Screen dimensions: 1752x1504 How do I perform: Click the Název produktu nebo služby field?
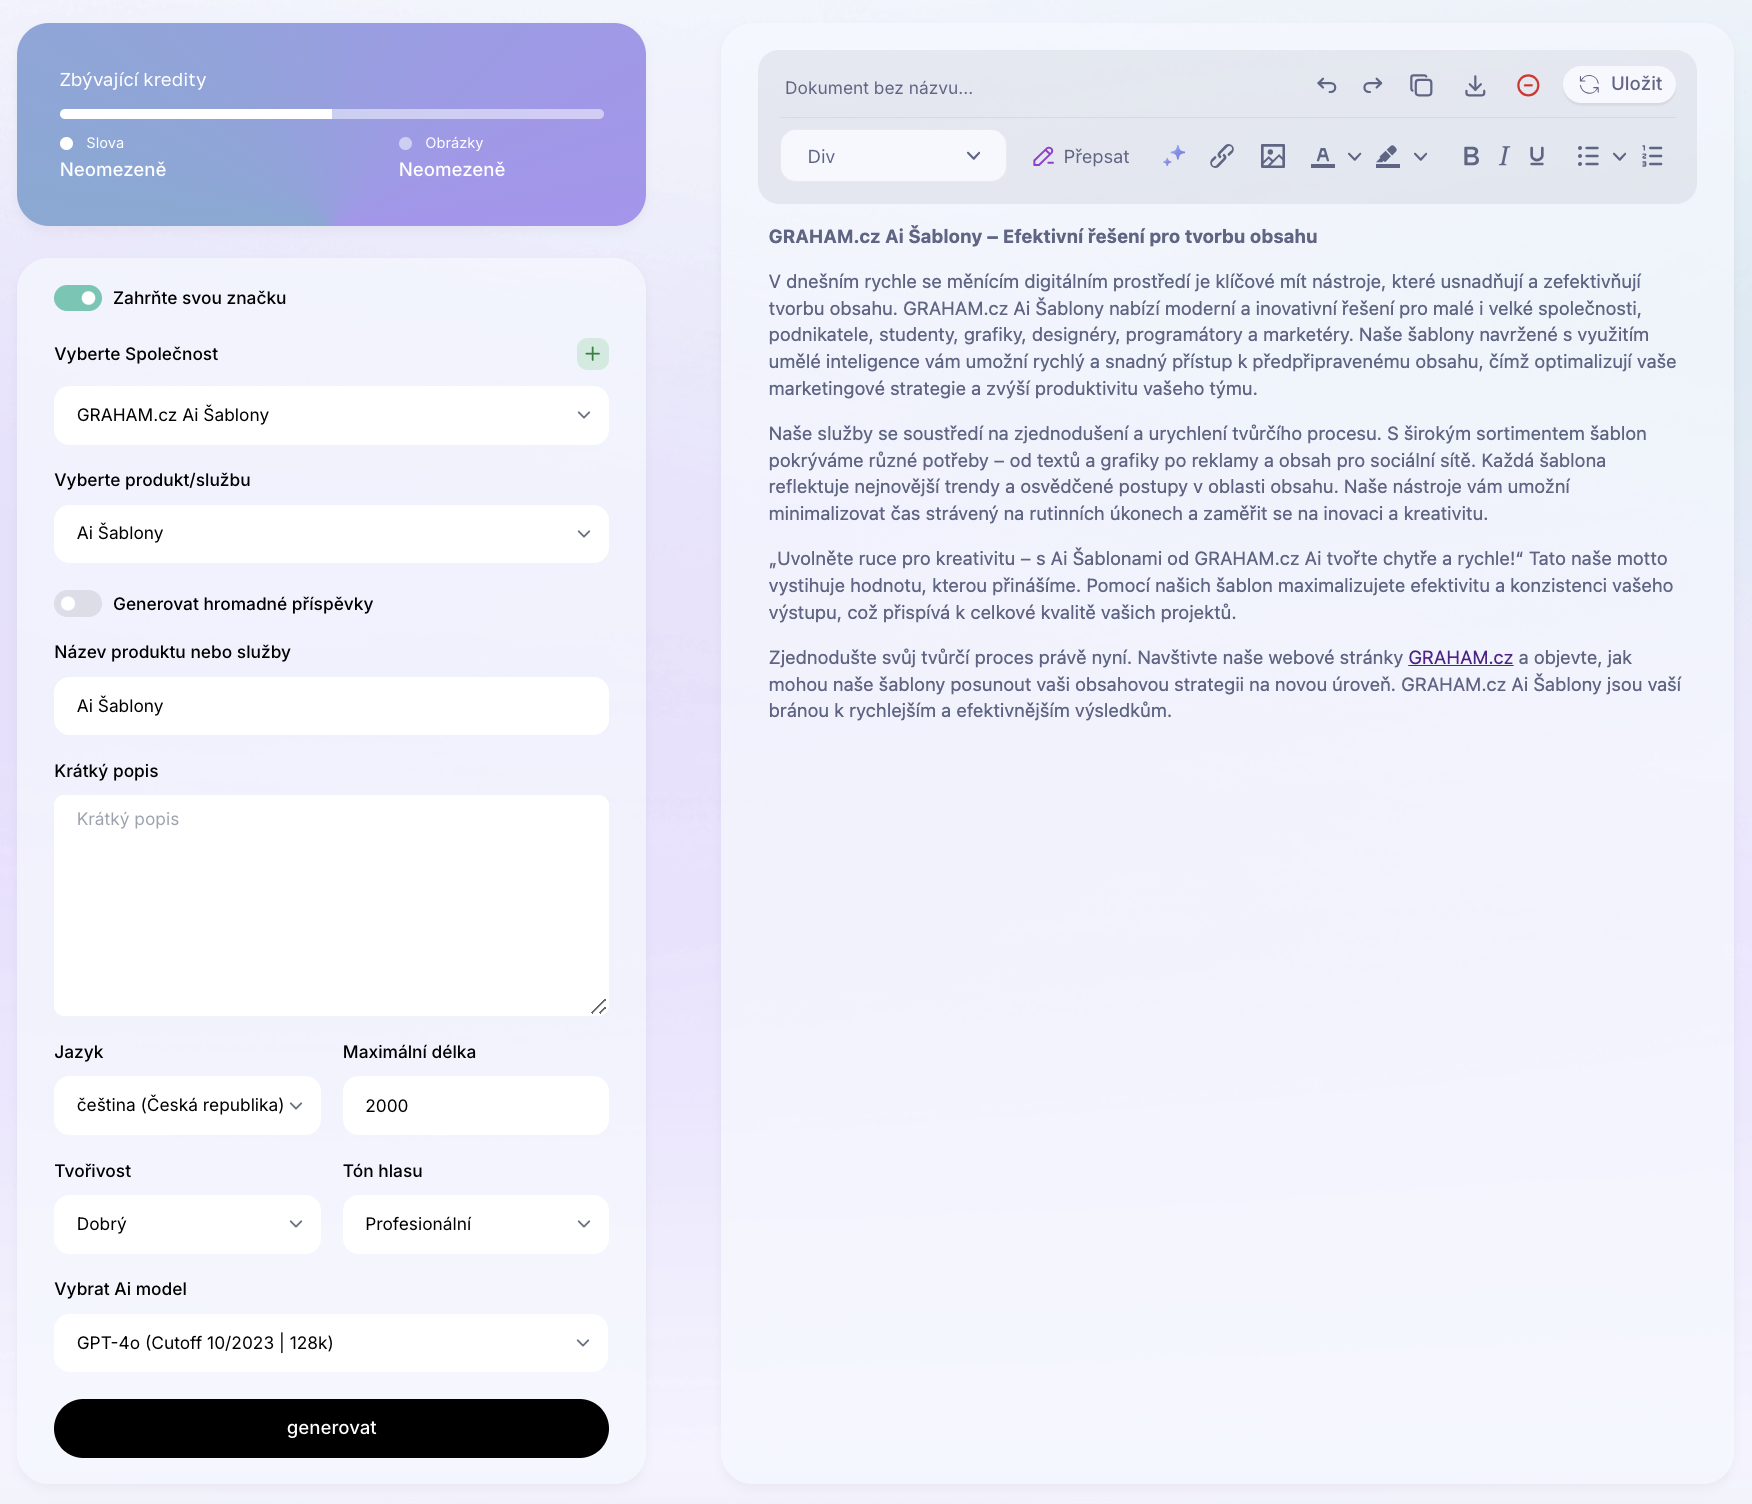(331, 706)
